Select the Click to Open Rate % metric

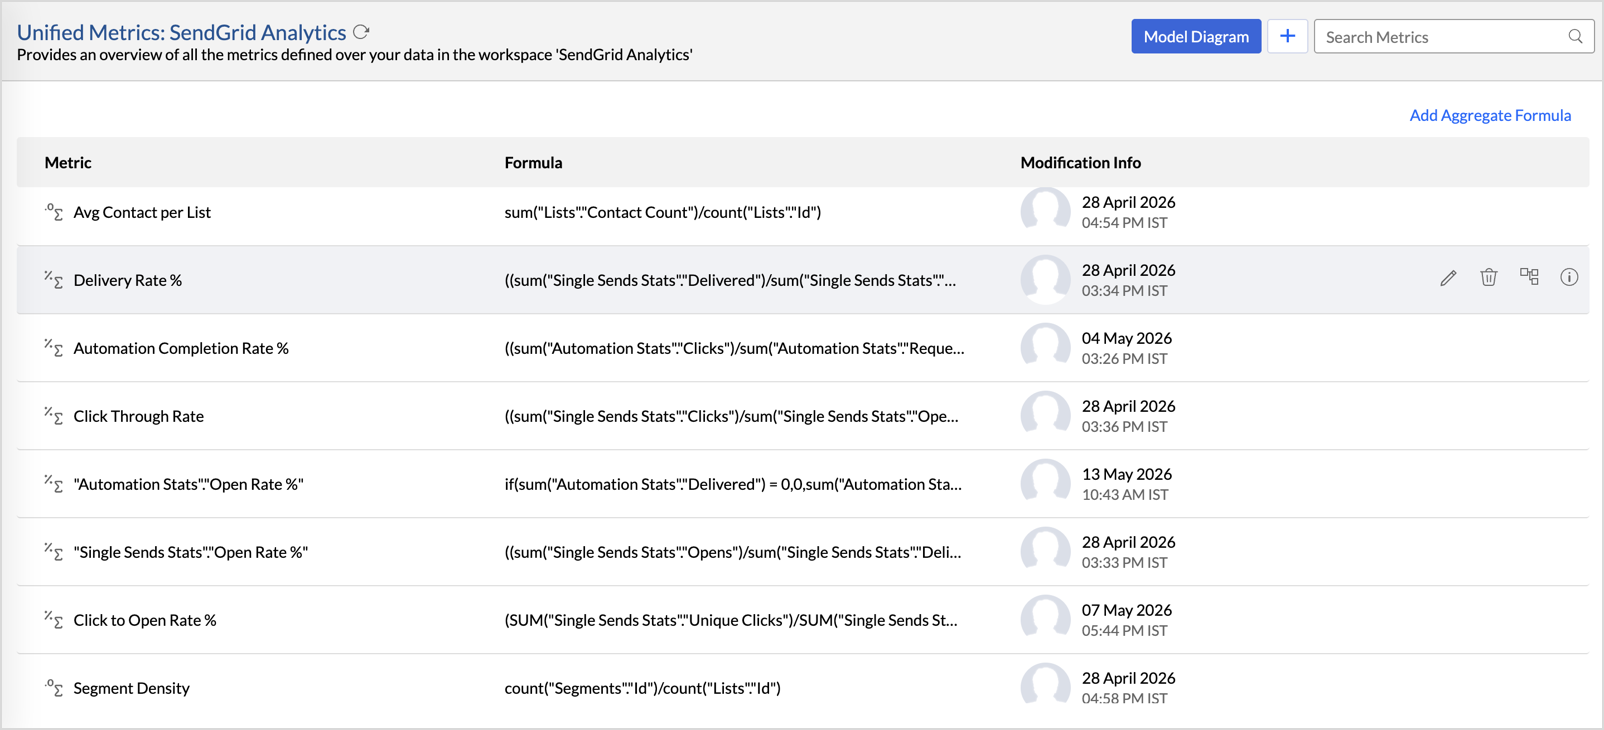tap(145, 620)
